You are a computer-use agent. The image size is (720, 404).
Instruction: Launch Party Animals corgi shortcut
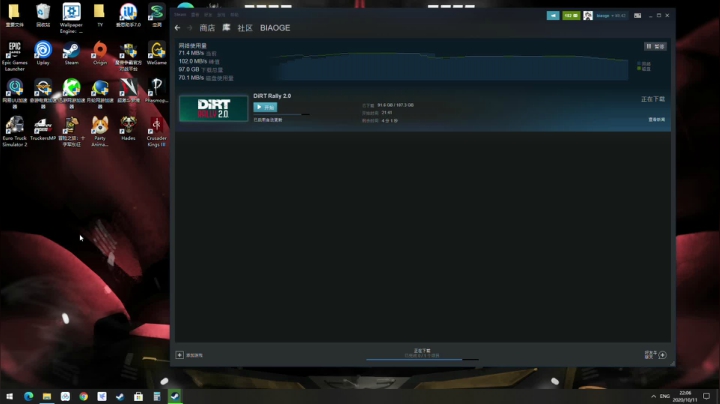(x=100, y=131)
